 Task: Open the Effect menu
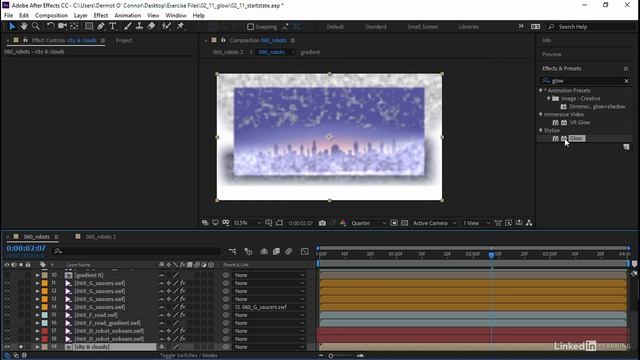tap(100, 16)
